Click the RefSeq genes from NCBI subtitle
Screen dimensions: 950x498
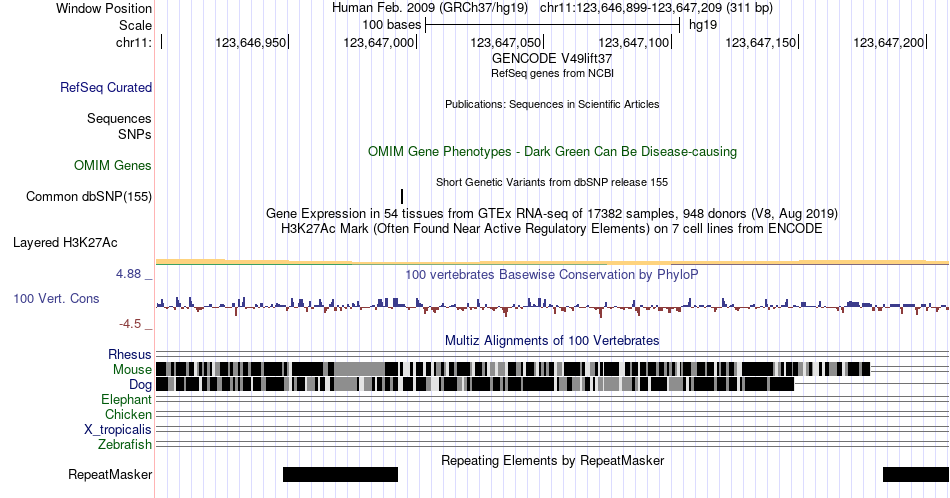click(x=552, y=73)
